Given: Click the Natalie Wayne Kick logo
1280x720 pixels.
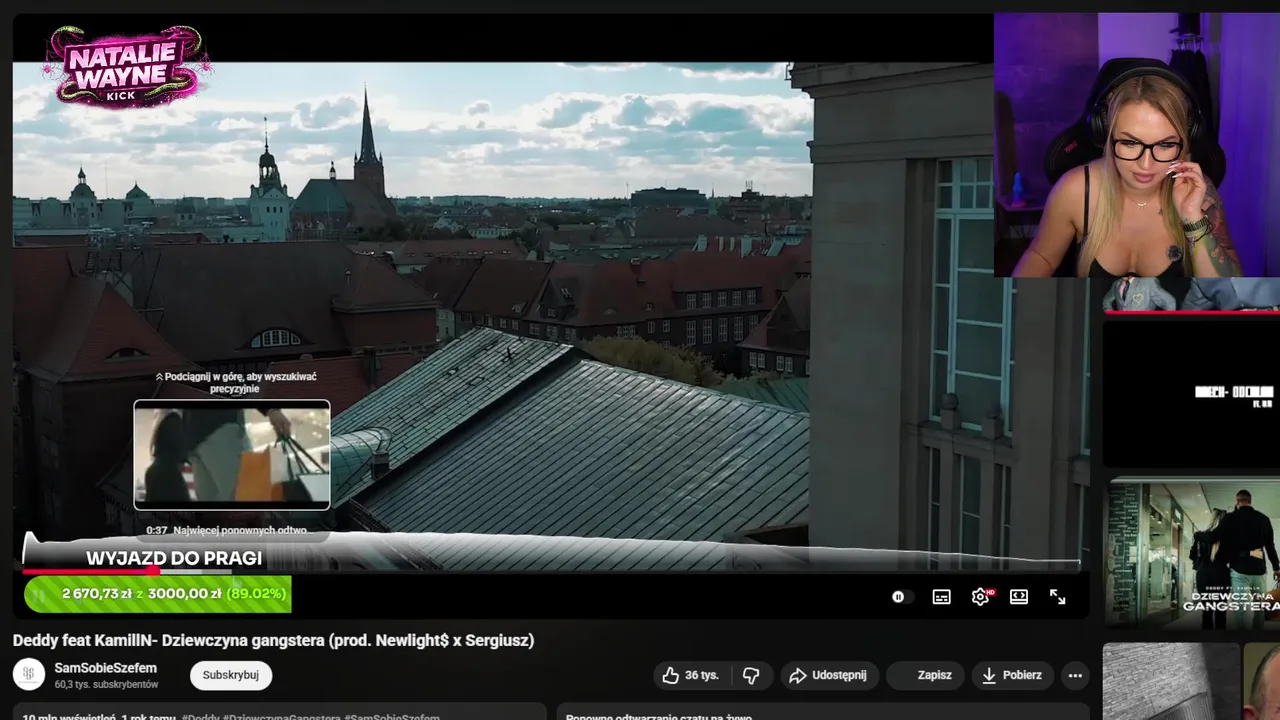Looking at the screenshot, I should pyautogui.click(x=127, y=67).
